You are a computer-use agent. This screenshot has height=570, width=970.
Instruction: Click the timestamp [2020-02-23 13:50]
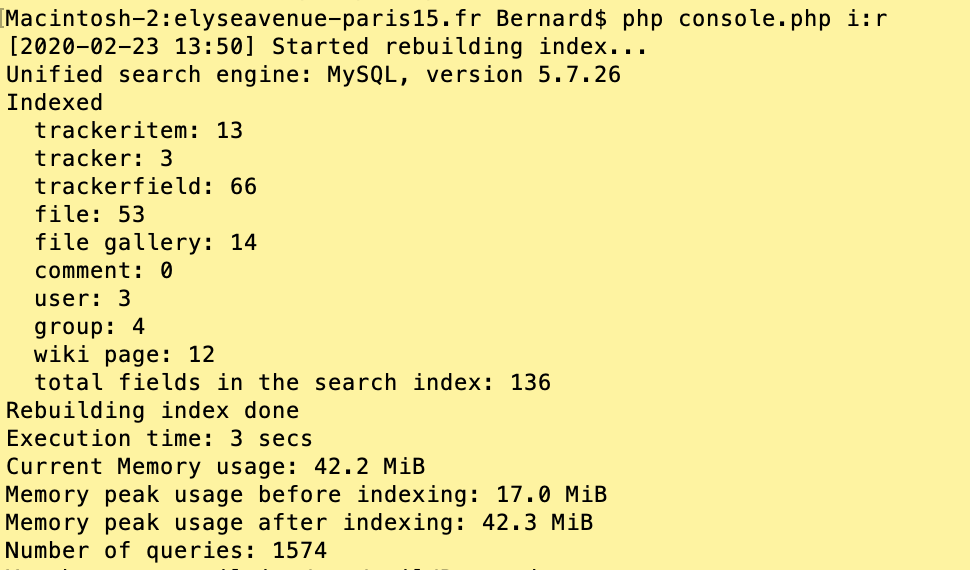tap(132, 47)
